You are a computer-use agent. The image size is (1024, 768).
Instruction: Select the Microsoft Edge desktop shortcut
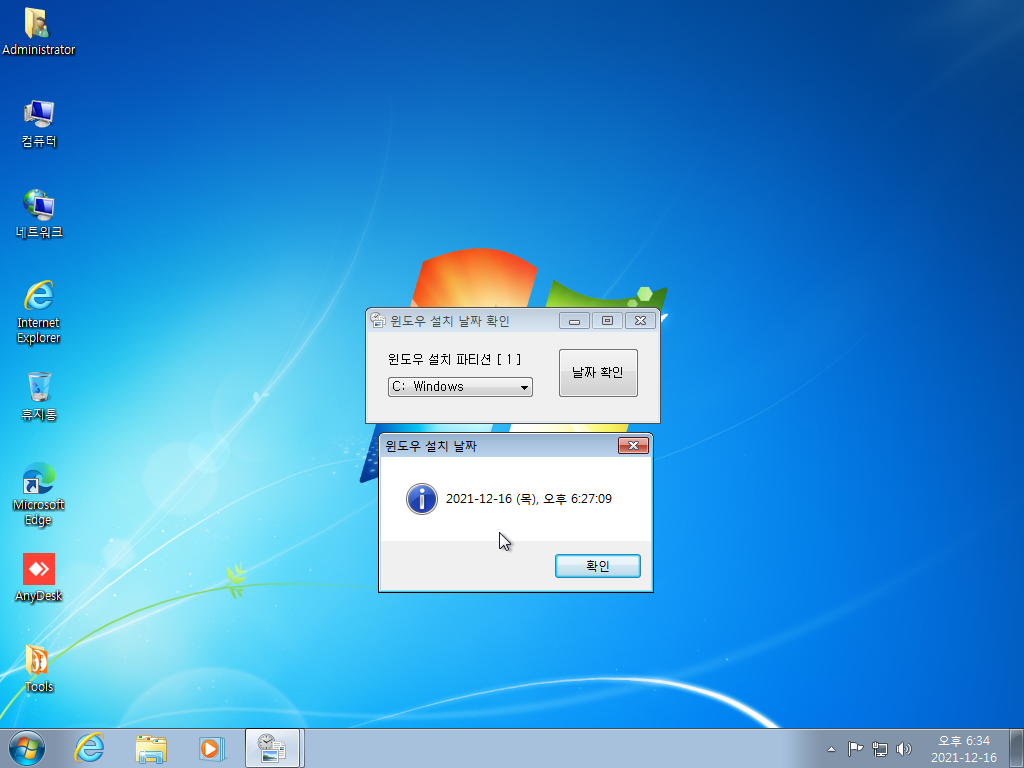click(x=39, y=494)
